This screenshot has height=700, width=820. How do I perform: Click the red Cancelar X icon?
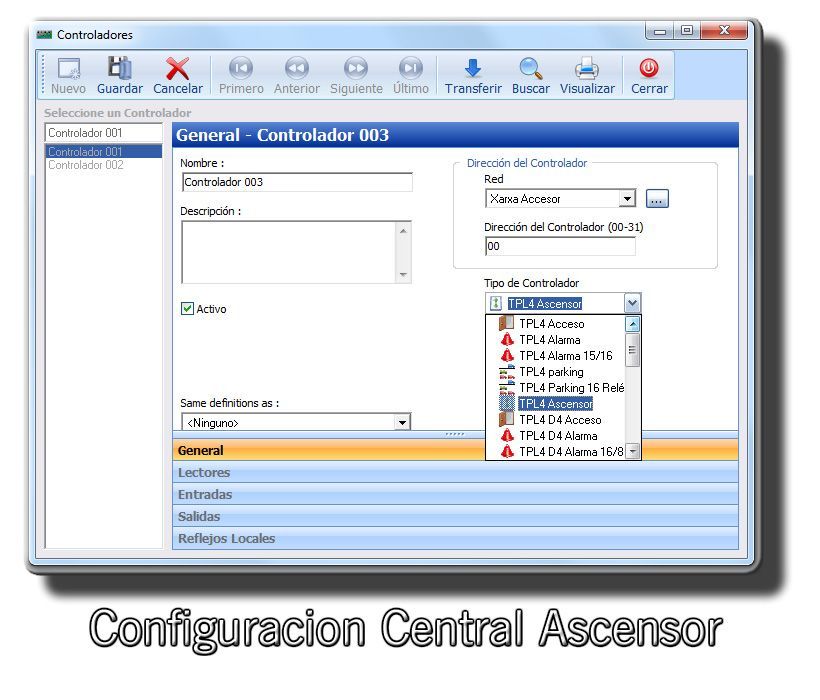[177, 68]
